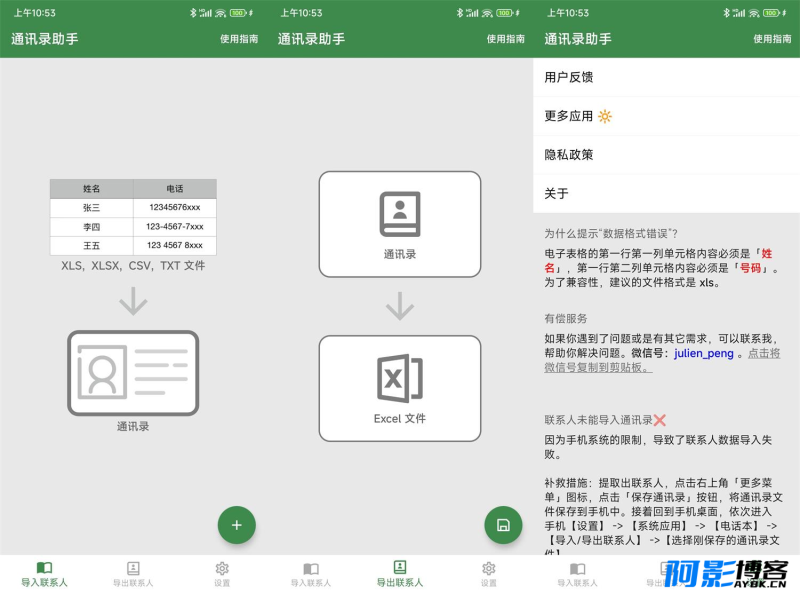Tap the red X after 联系人未能导入通讯录

659,420
